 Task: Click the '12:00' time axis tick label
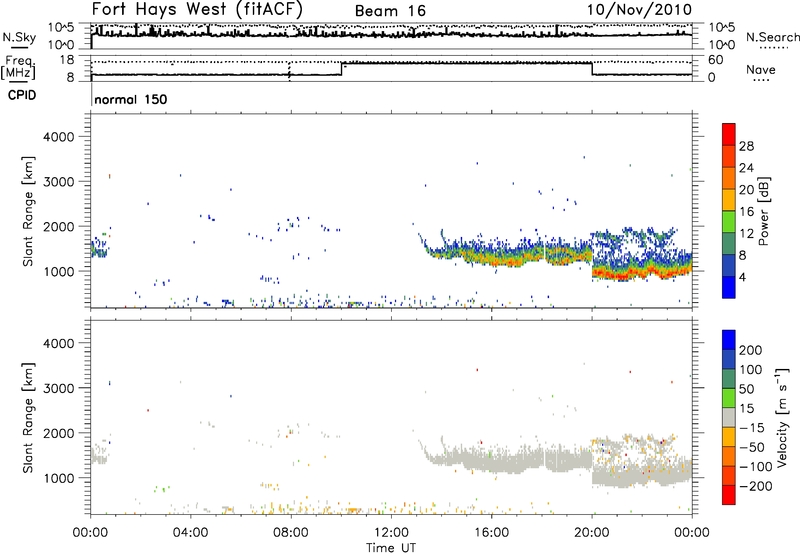(391, 533)
